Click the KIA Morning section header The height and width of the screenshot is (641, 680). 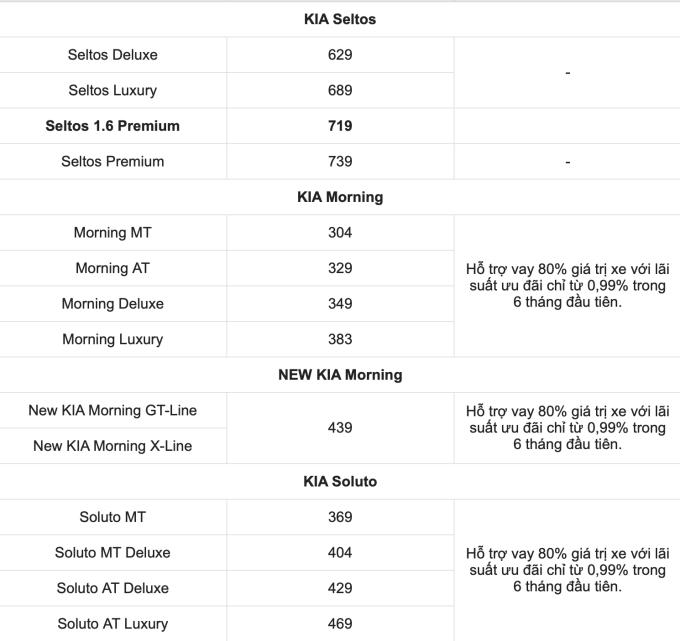(x=340, y=197)
